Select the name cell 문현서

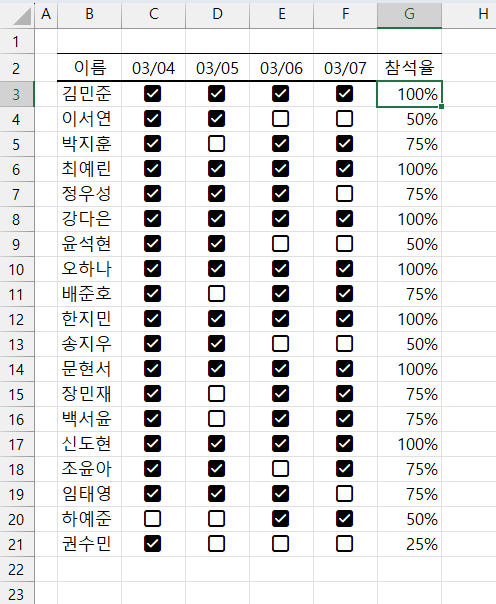coord(89,369)
